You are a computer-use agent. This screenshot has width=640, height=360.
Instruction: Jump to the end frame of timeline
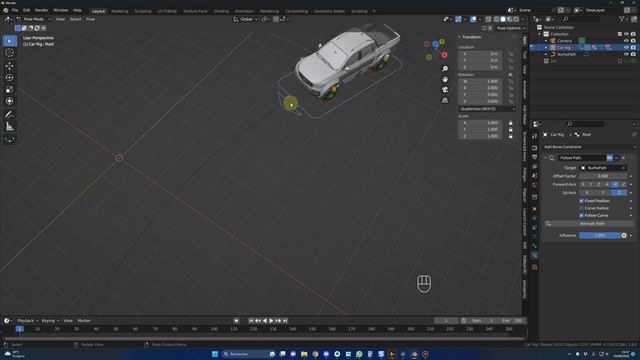pyautogui.click(x=285, y=321)
